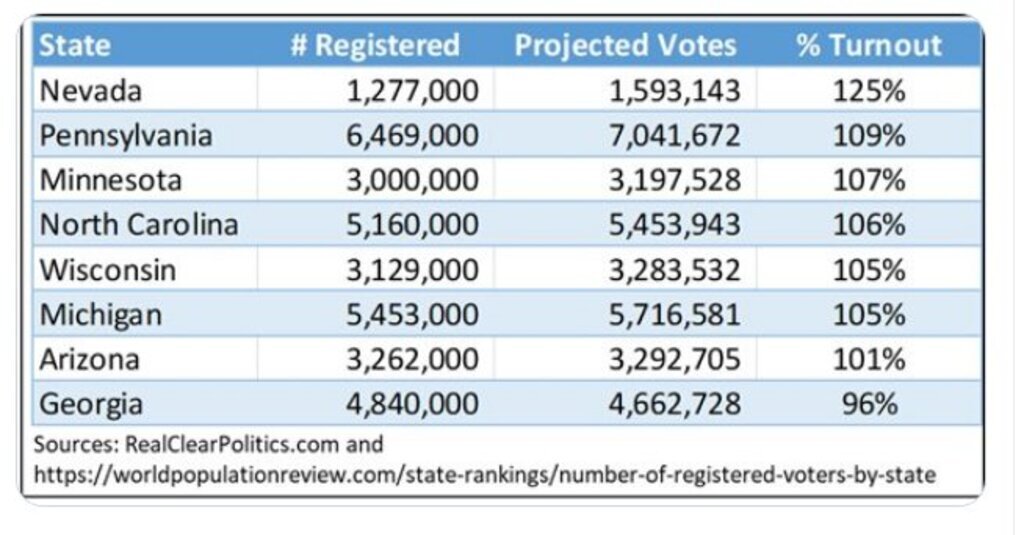Click Arizona's projected votes 3,292,705

point(676,359)
